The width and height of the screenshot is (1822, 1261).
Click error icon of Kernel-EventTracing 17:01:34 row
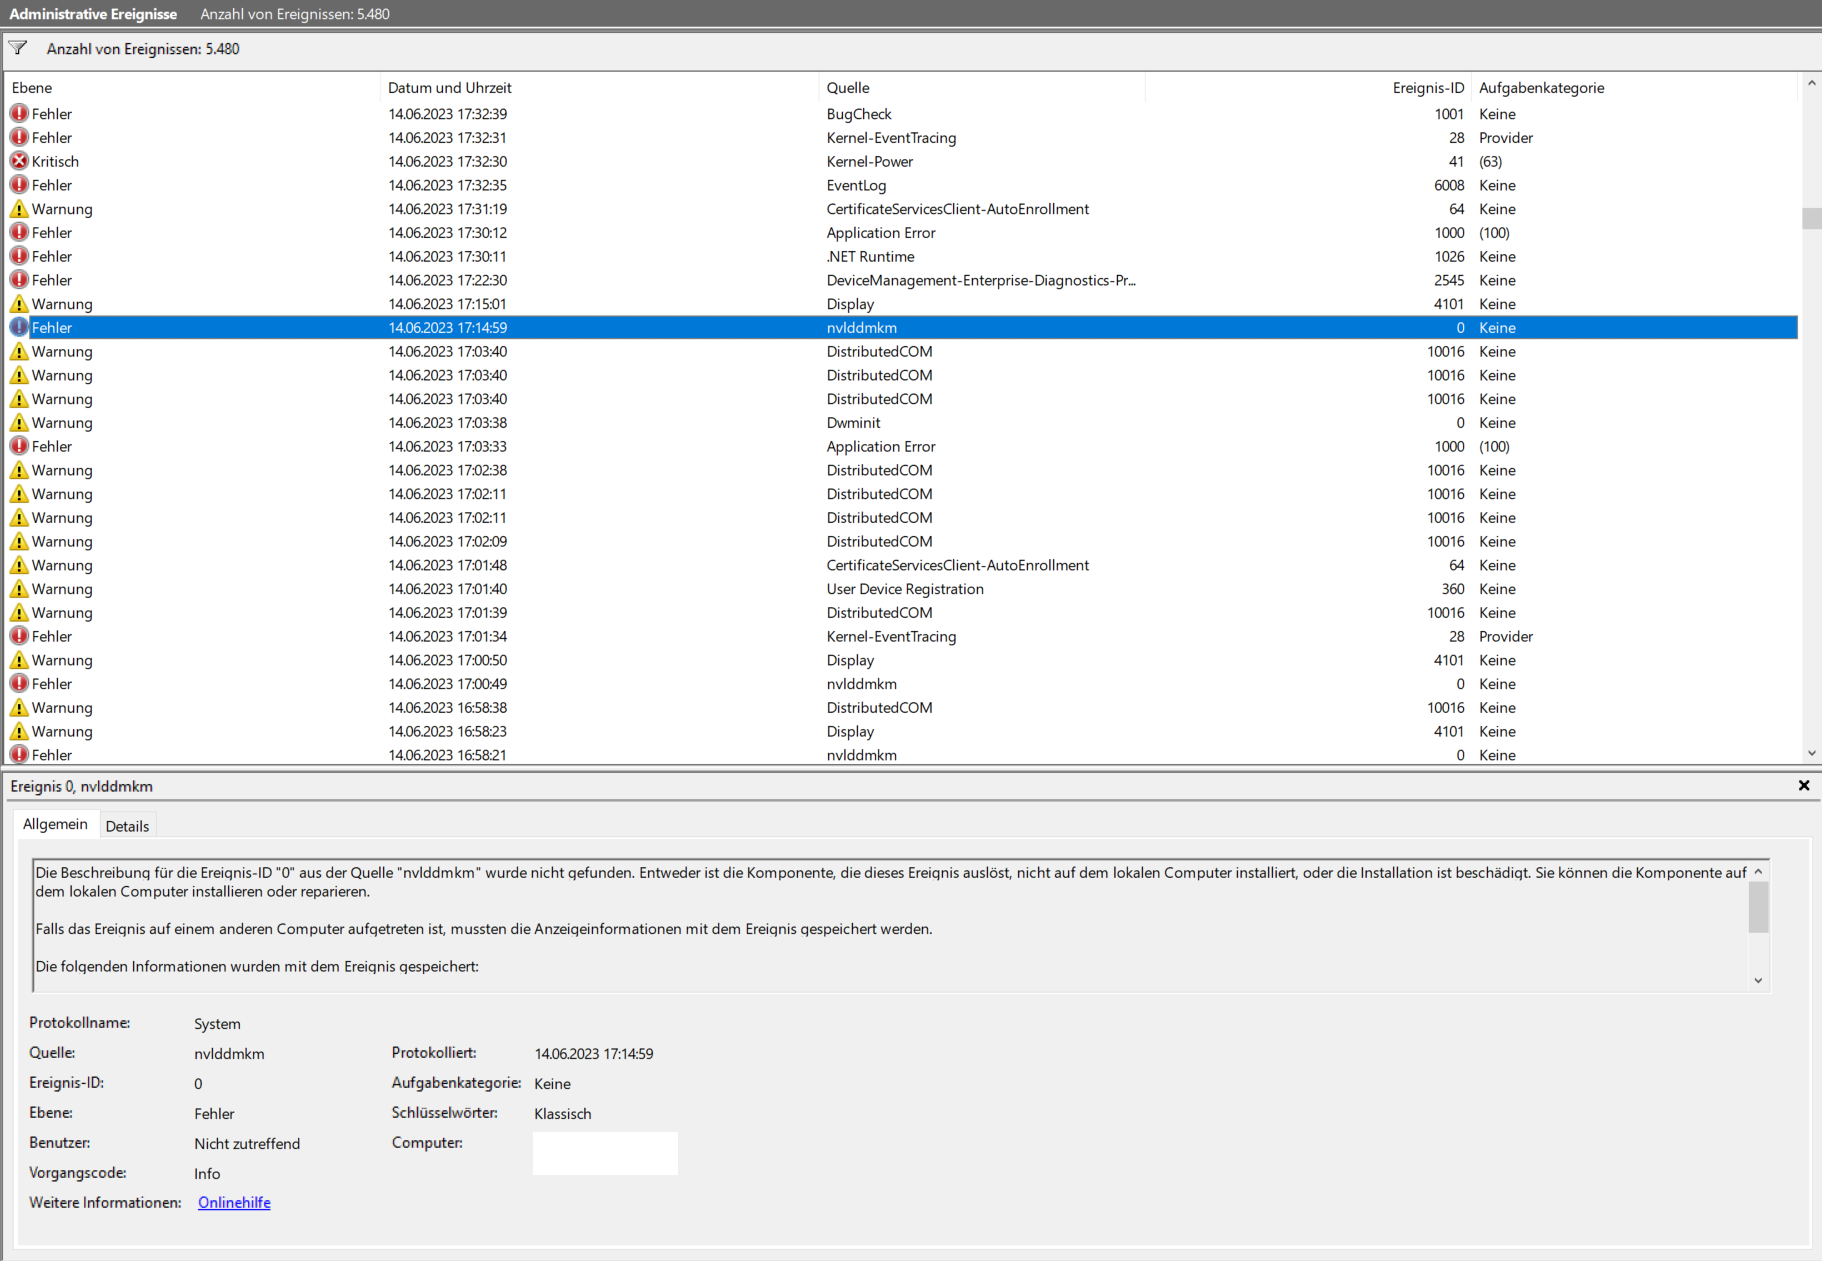(x=19, y=636)
